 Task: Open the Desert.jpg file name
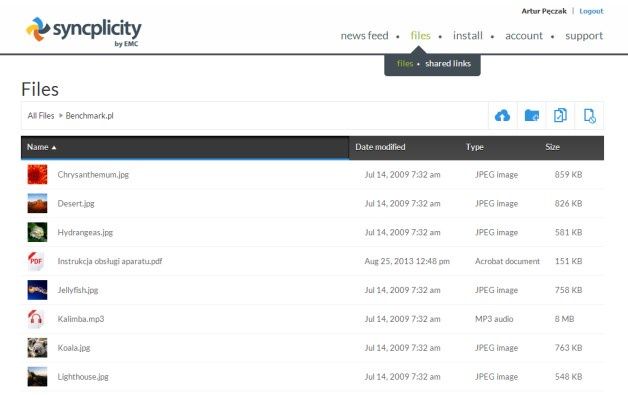point(76,204)
